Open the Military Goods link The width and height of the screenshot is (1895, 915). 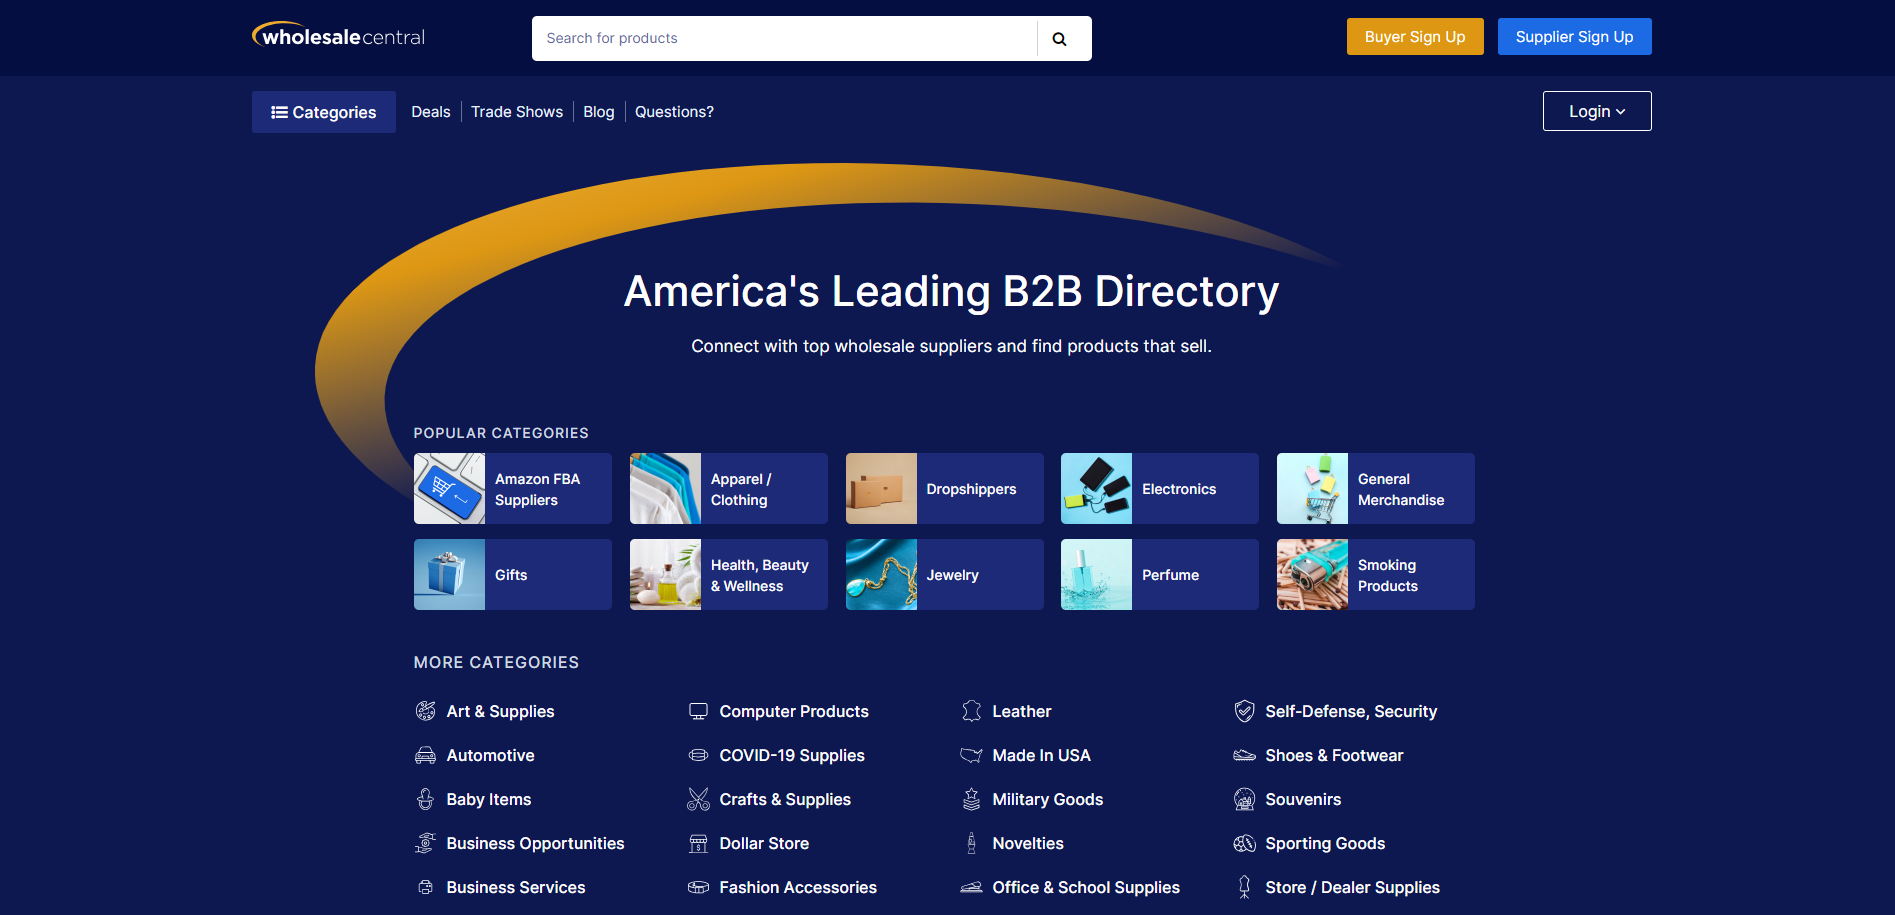click(x=1048, y=799)
